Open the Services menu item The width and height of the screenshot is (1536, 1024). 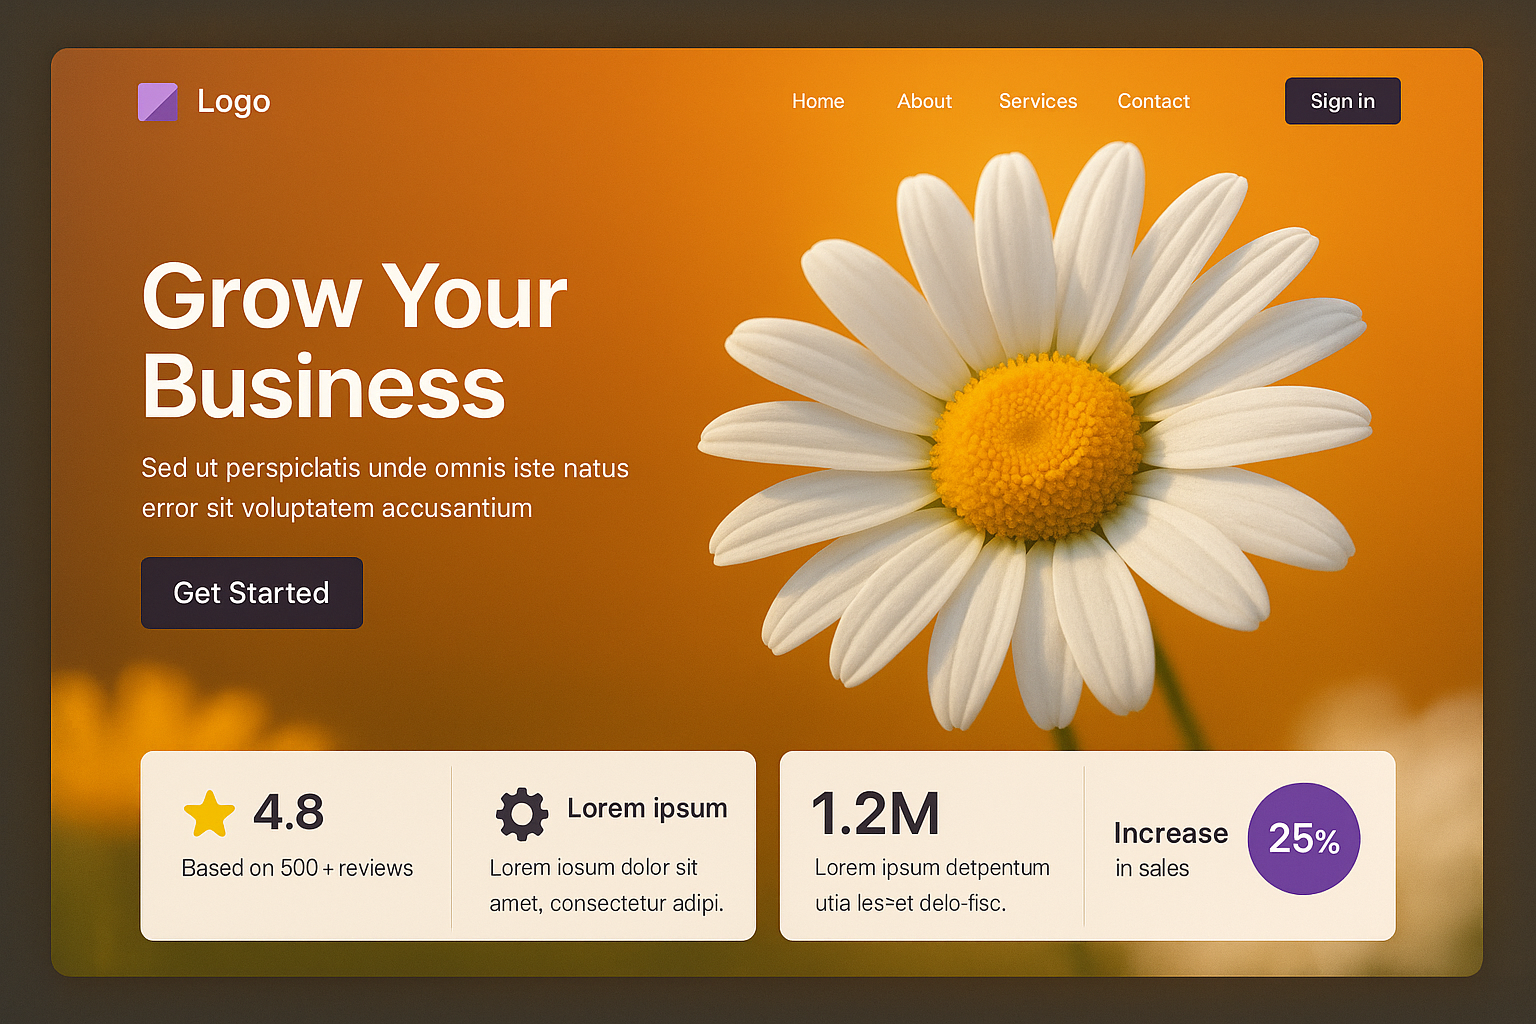[1037, 101]
